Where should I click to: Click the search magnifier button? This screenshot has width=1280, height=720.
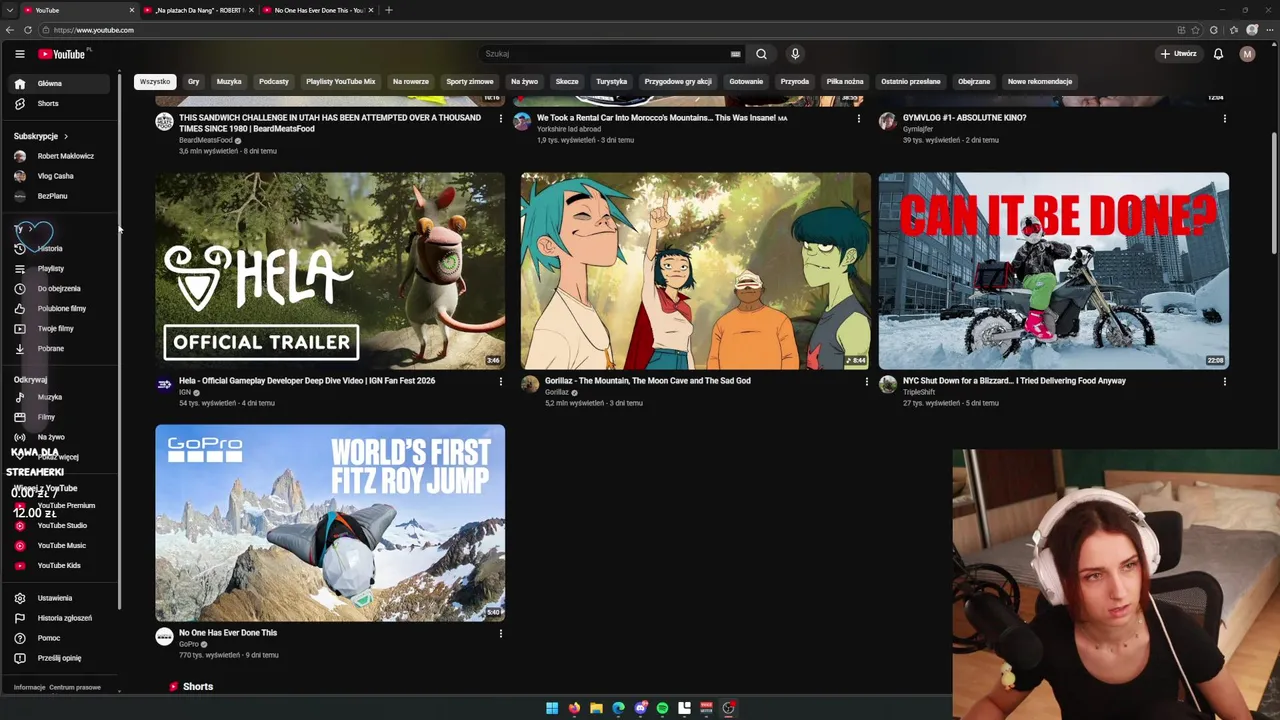pos(761,54)
